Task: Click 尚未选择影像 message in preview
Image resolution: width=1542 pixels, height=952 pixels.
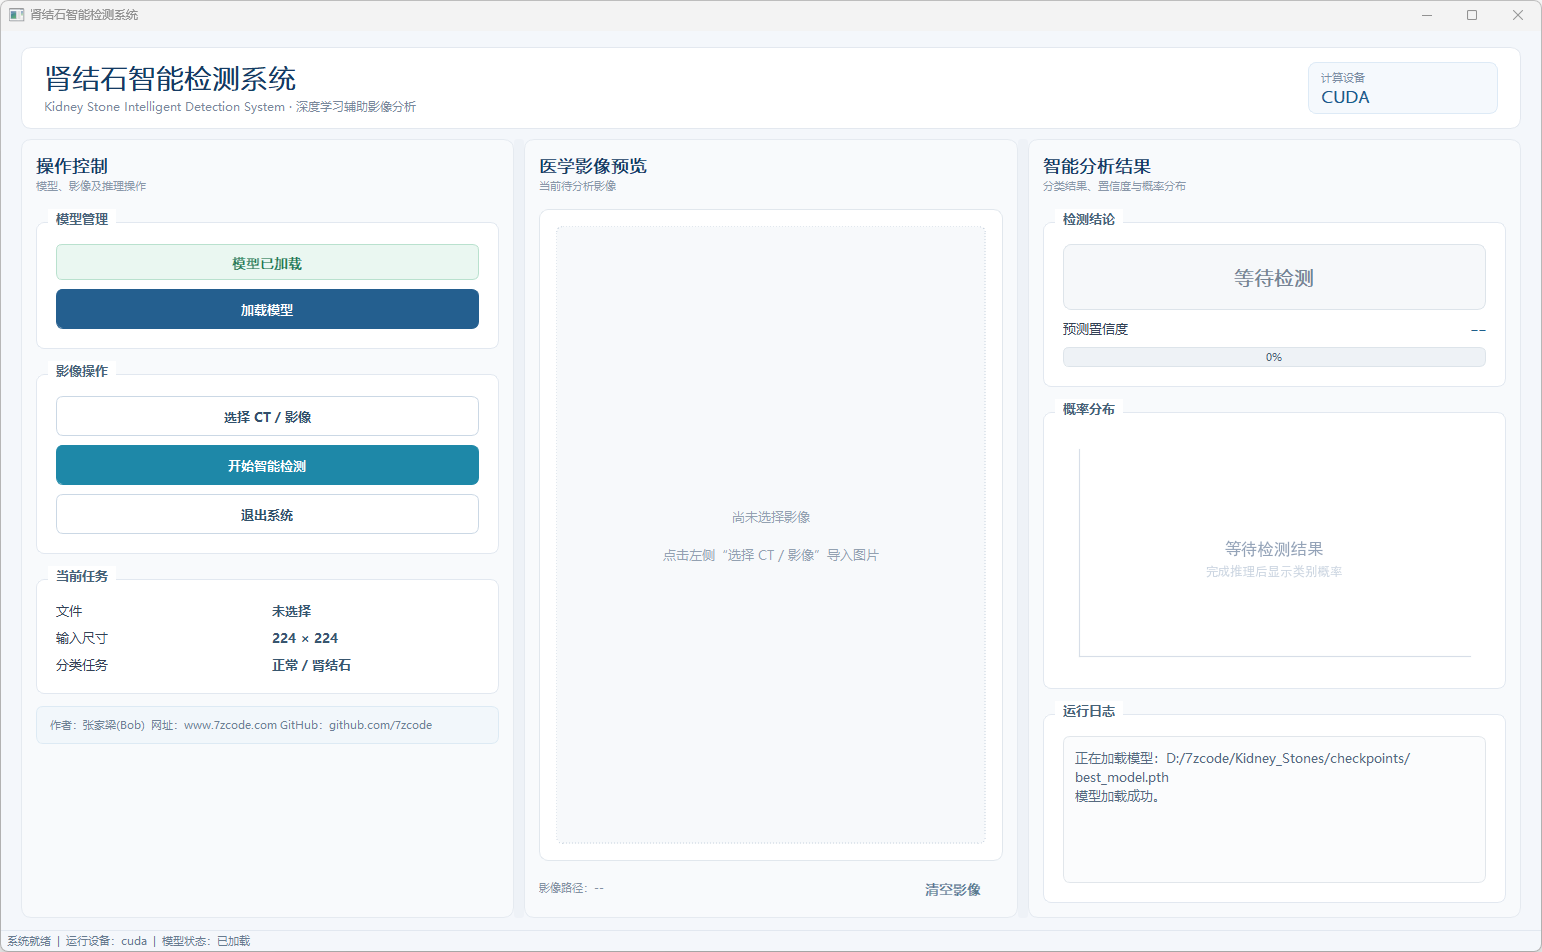Action: coord(771,517)
